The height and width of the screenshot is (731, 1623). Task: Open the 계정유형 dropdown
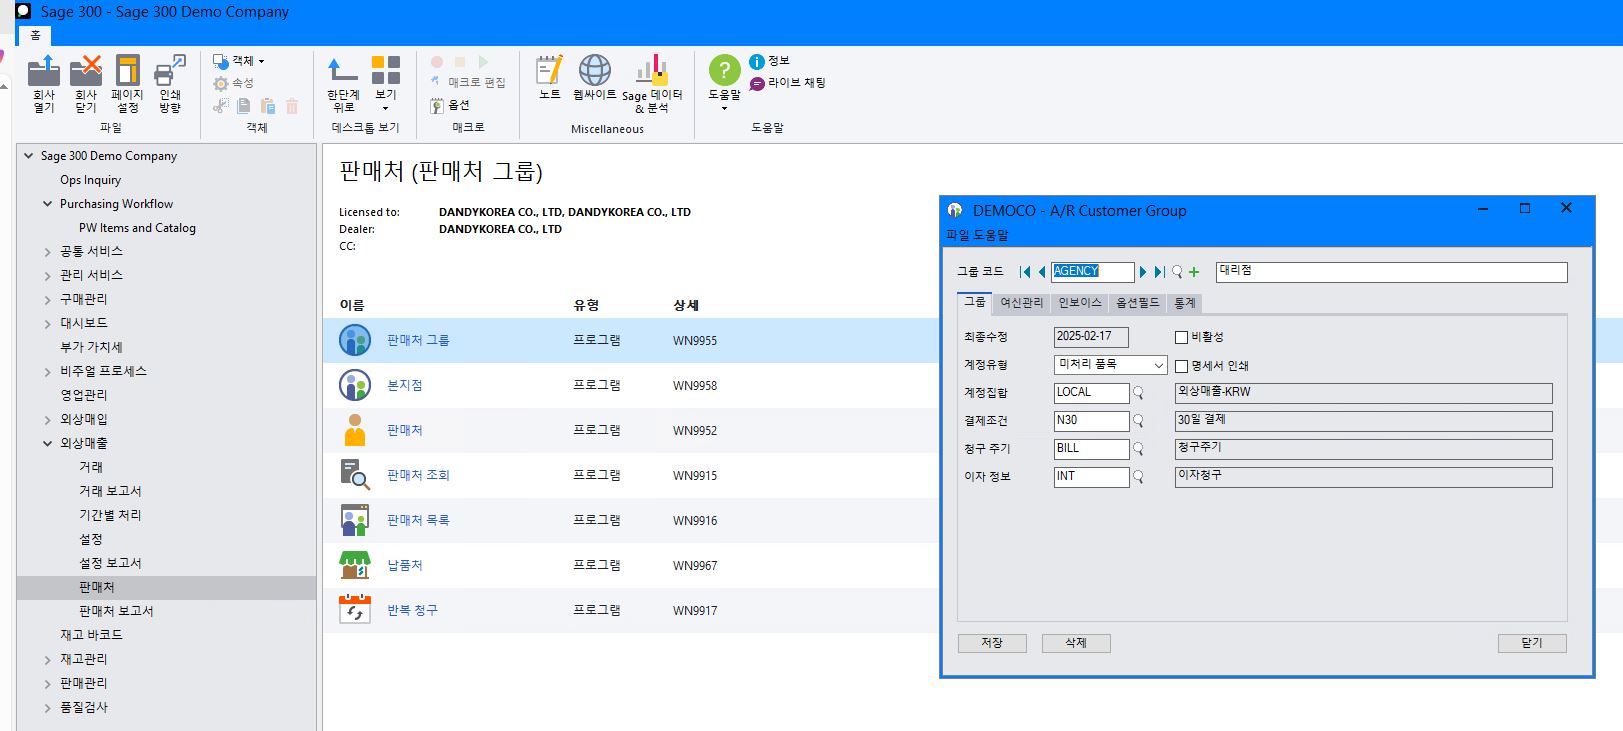tap(1158, 365)
